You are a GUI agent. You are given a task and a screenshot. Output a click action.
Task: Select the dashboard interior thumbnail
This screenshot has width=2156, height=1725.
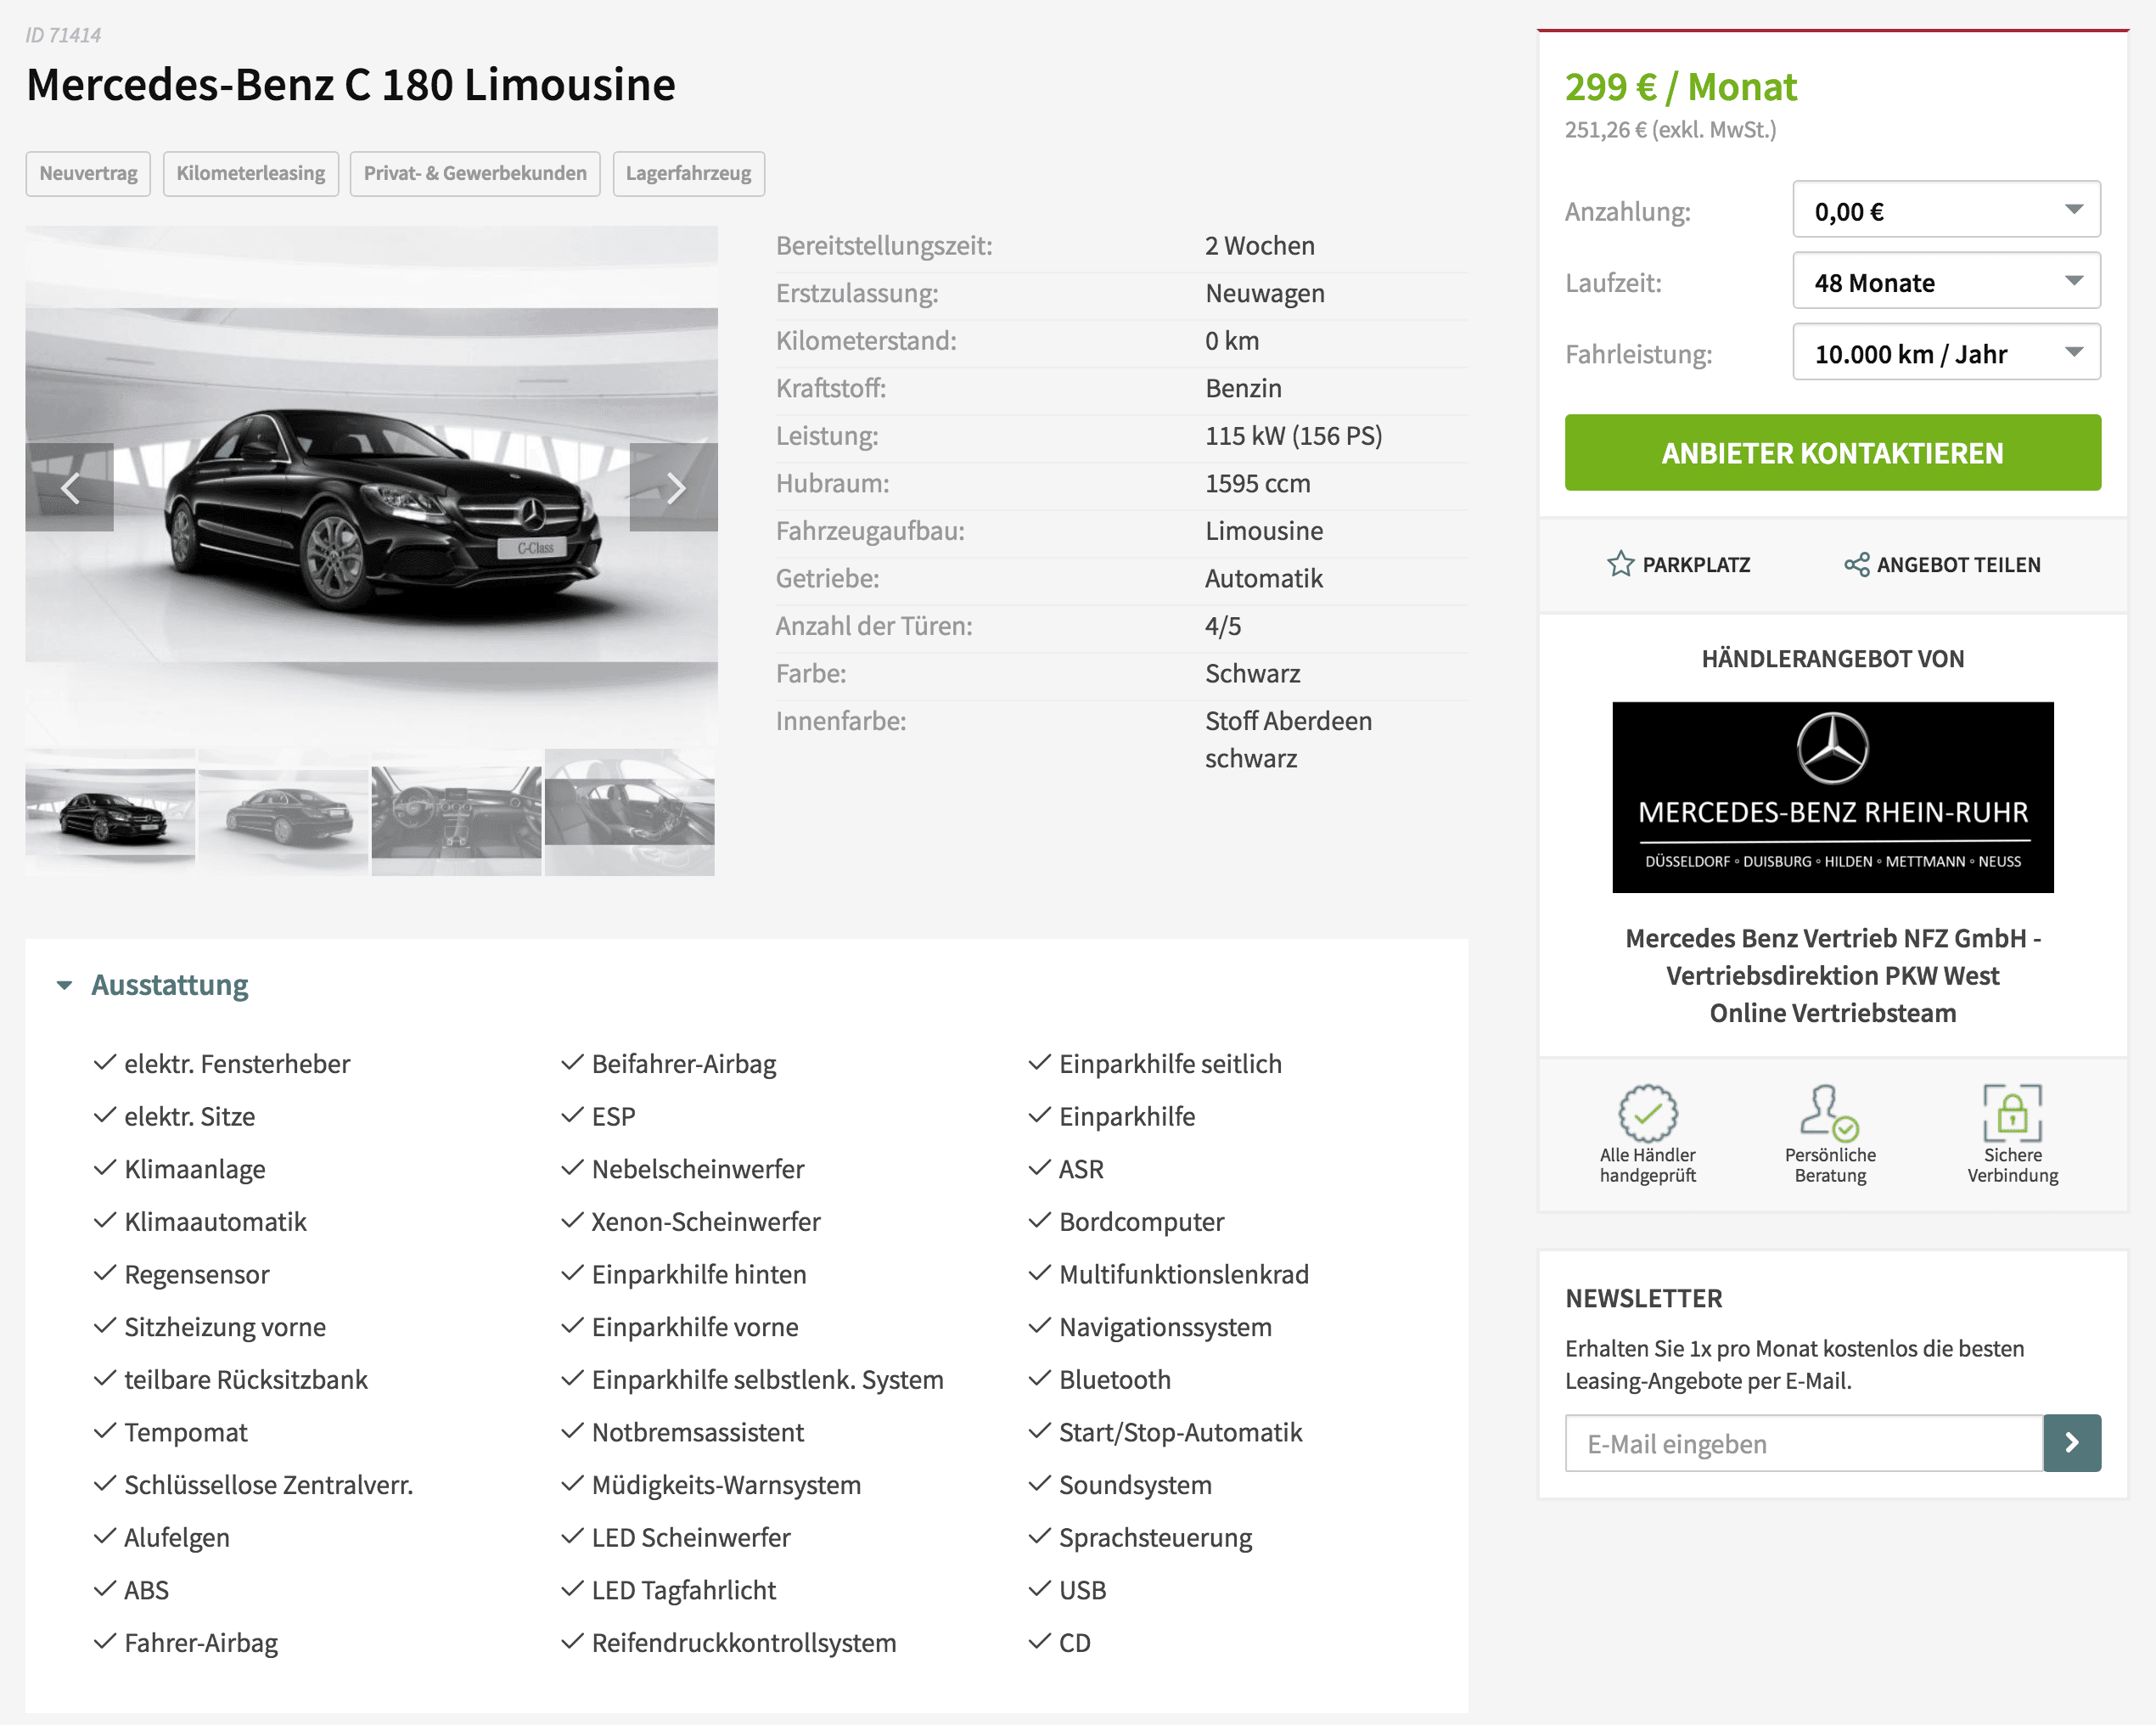point(456,812)
